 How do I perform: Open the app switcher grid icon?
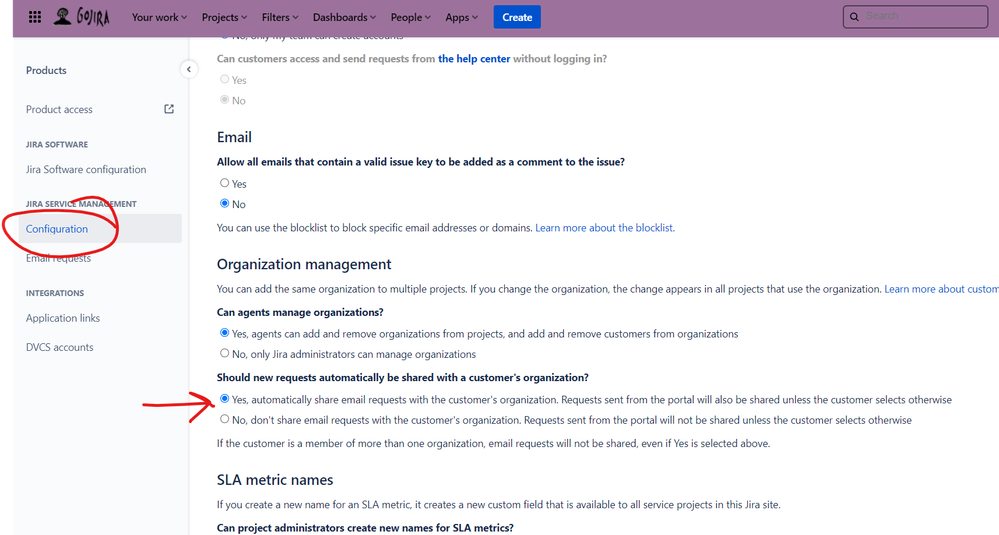pos(35,17)
